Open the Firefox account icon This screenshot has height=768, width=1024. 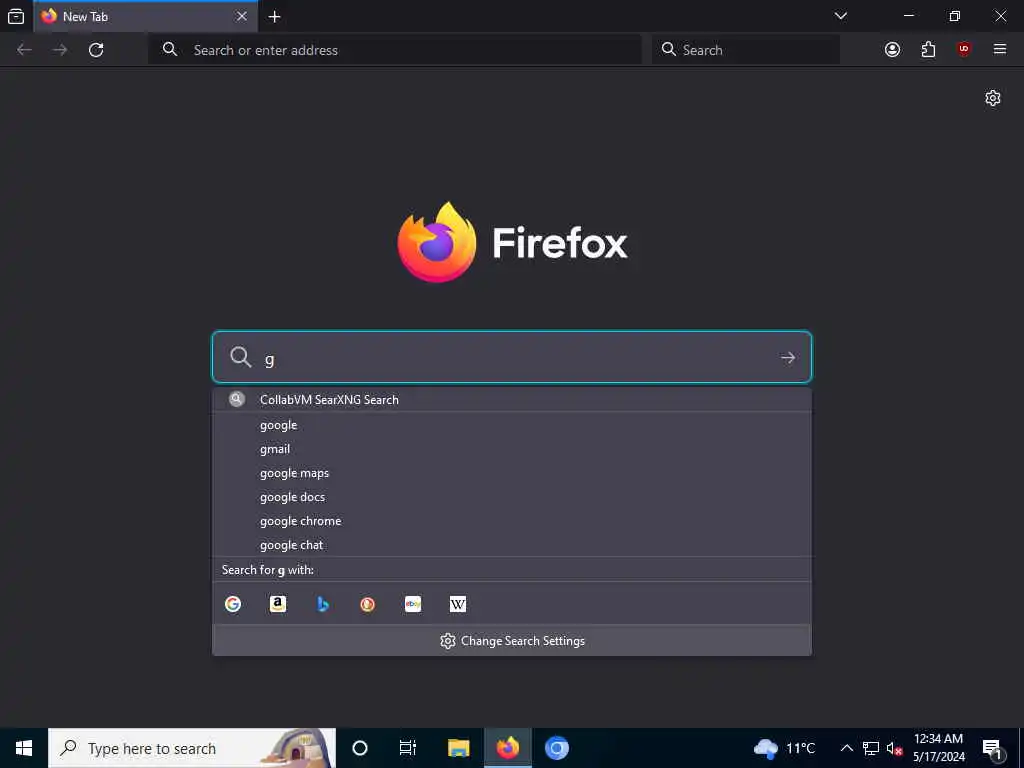point(892,50)
